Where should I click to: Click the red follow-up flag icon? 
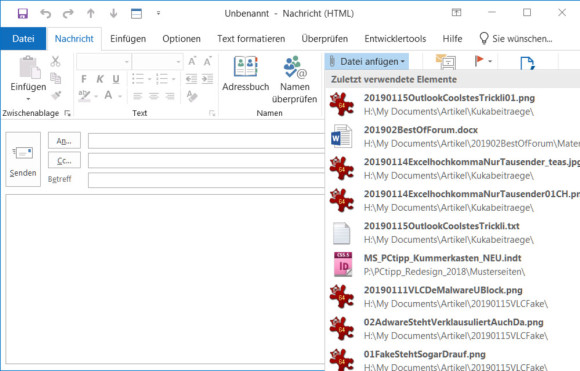479,61
